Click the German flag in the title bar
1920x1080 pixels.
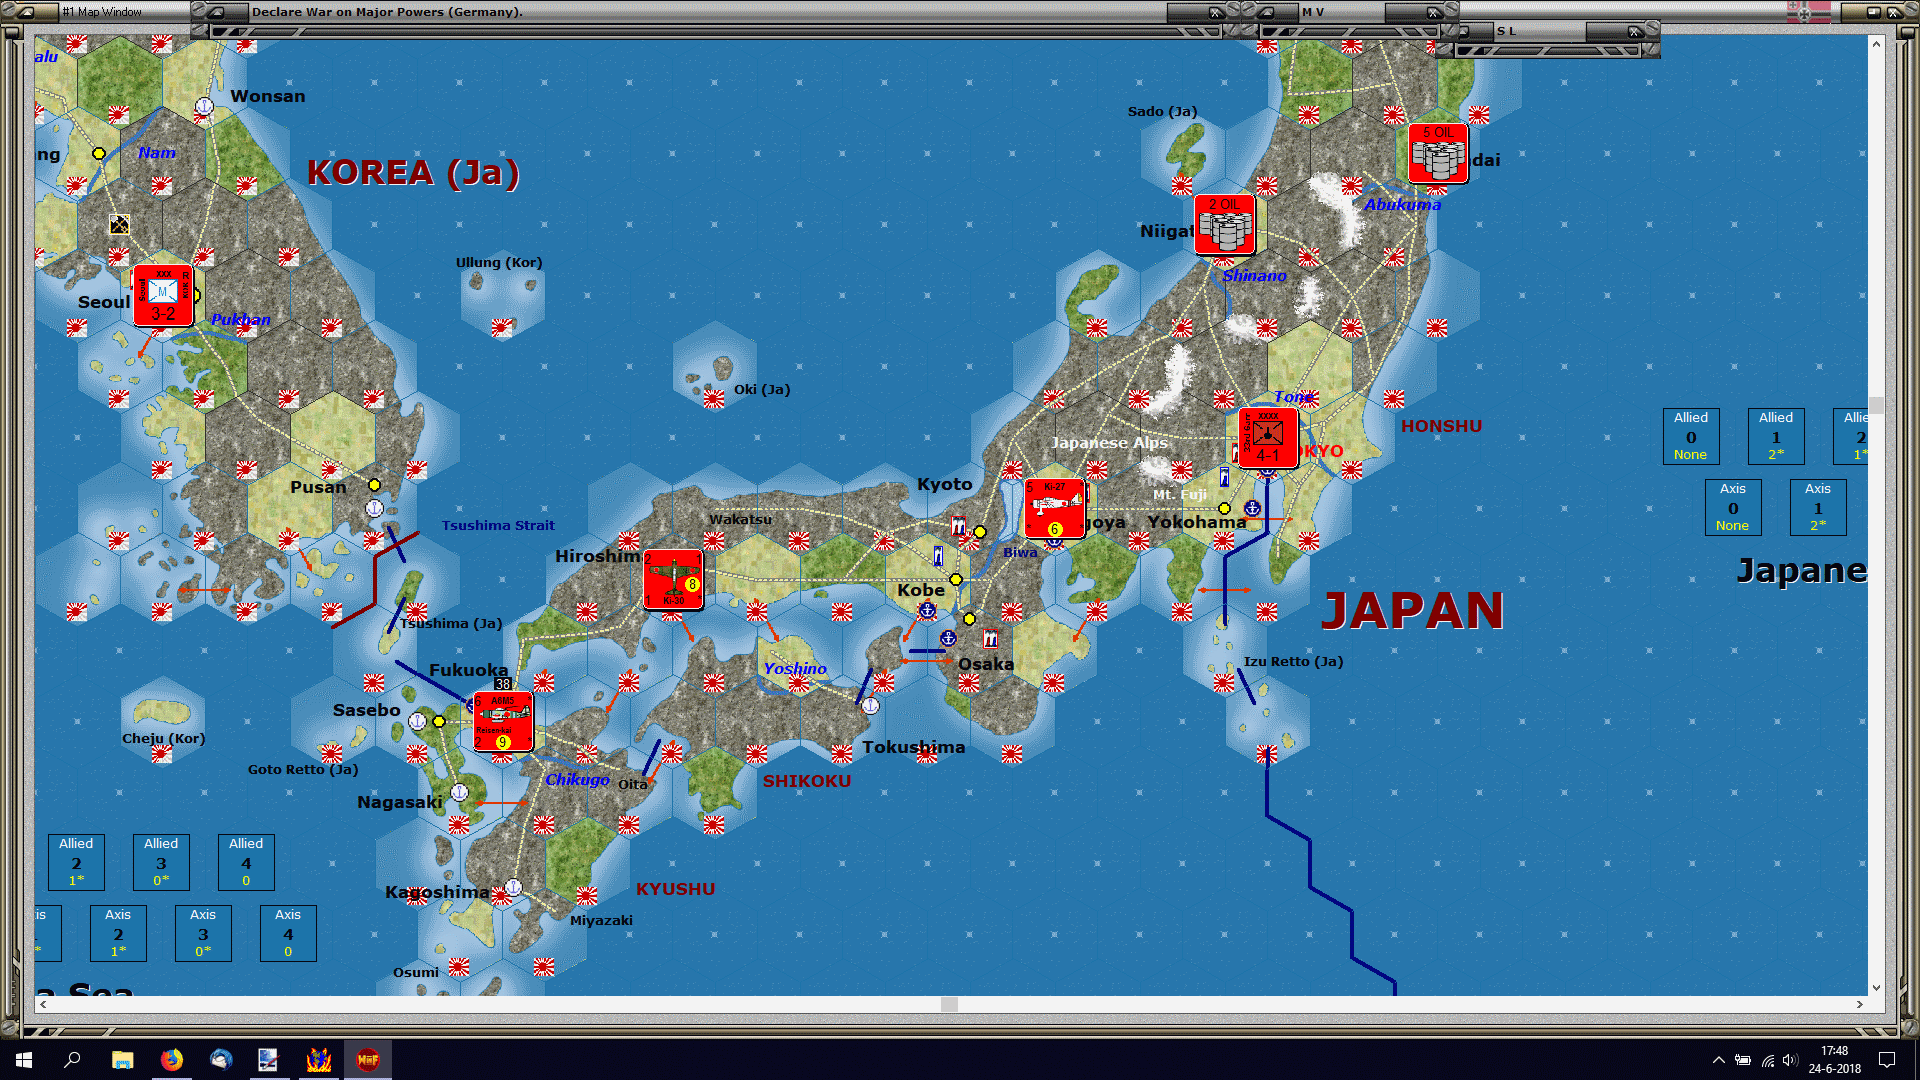(1809, 12)
